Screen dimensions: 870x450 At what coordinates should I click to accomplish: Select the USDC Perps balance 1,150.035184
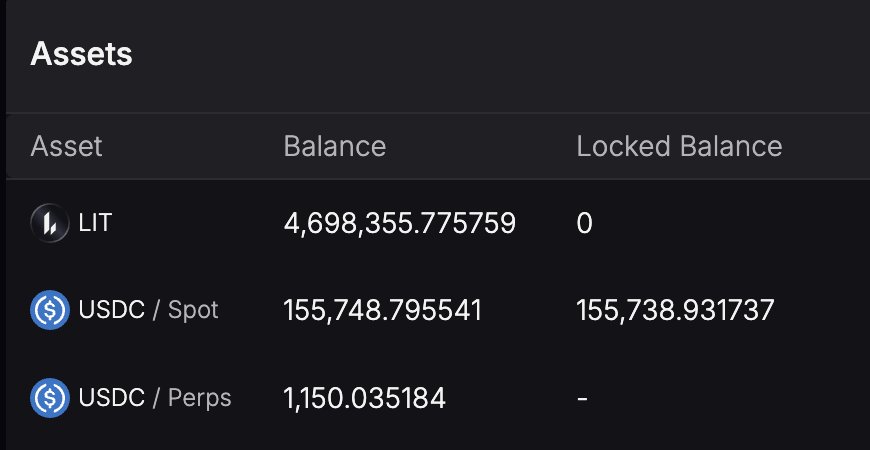point(365,398)
